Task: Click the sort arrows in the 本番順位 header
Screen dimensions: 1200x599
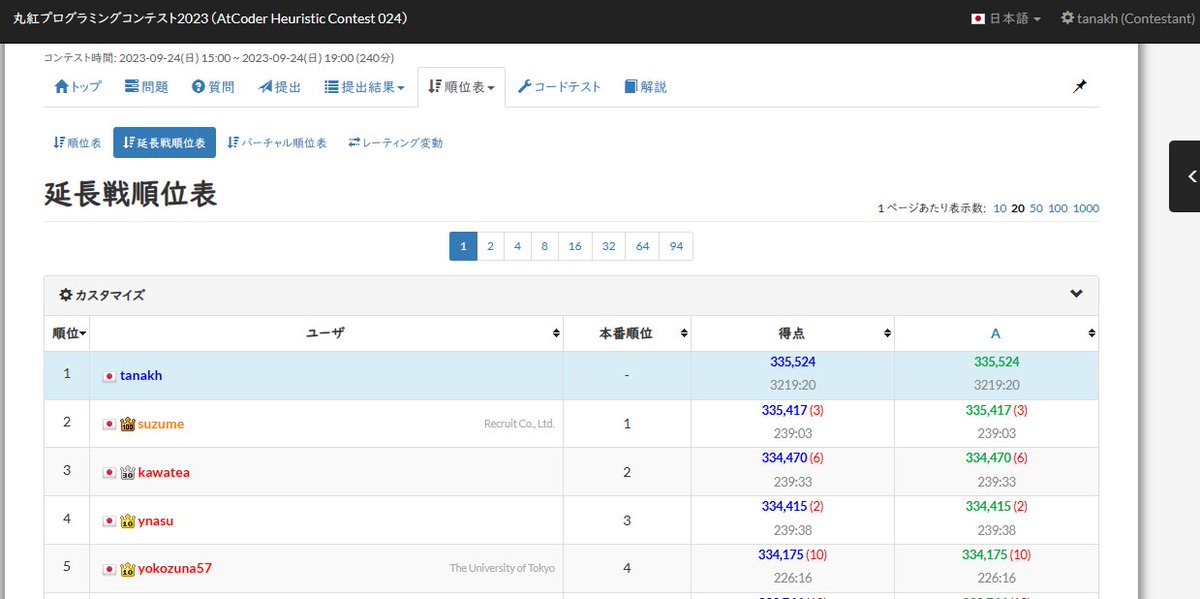Action: (684, 333)
